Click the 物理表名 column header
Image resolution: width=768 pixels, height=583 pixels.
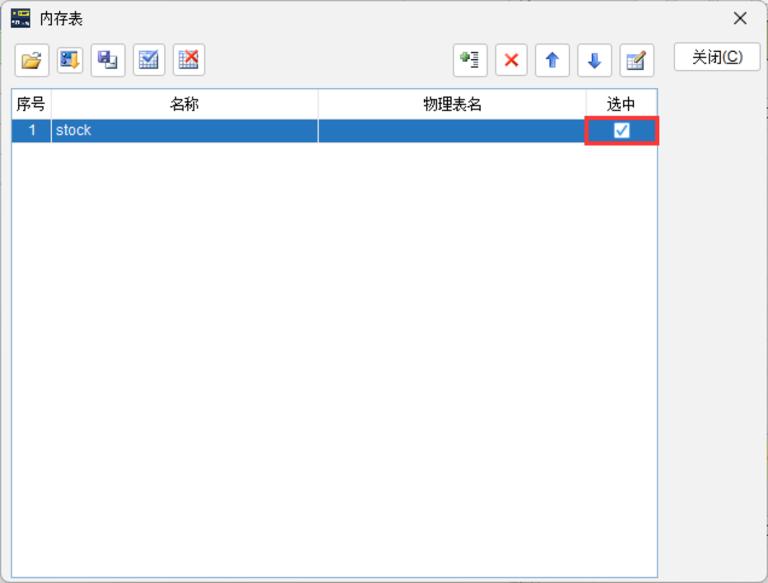452,104
